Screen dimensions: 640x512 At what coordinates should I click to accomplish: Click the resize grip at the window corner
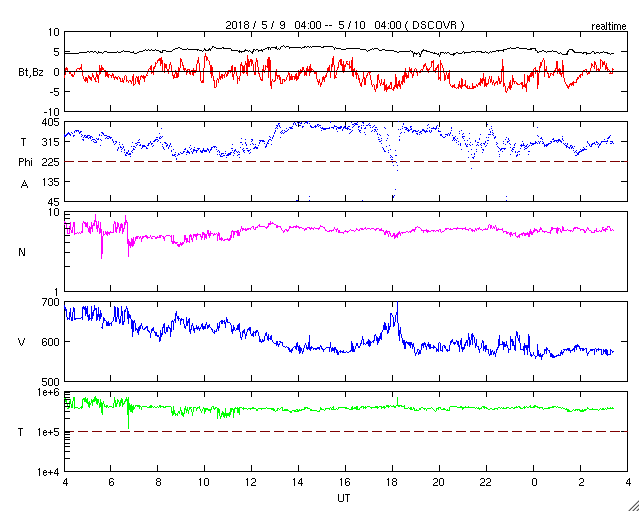click(634, 506)
